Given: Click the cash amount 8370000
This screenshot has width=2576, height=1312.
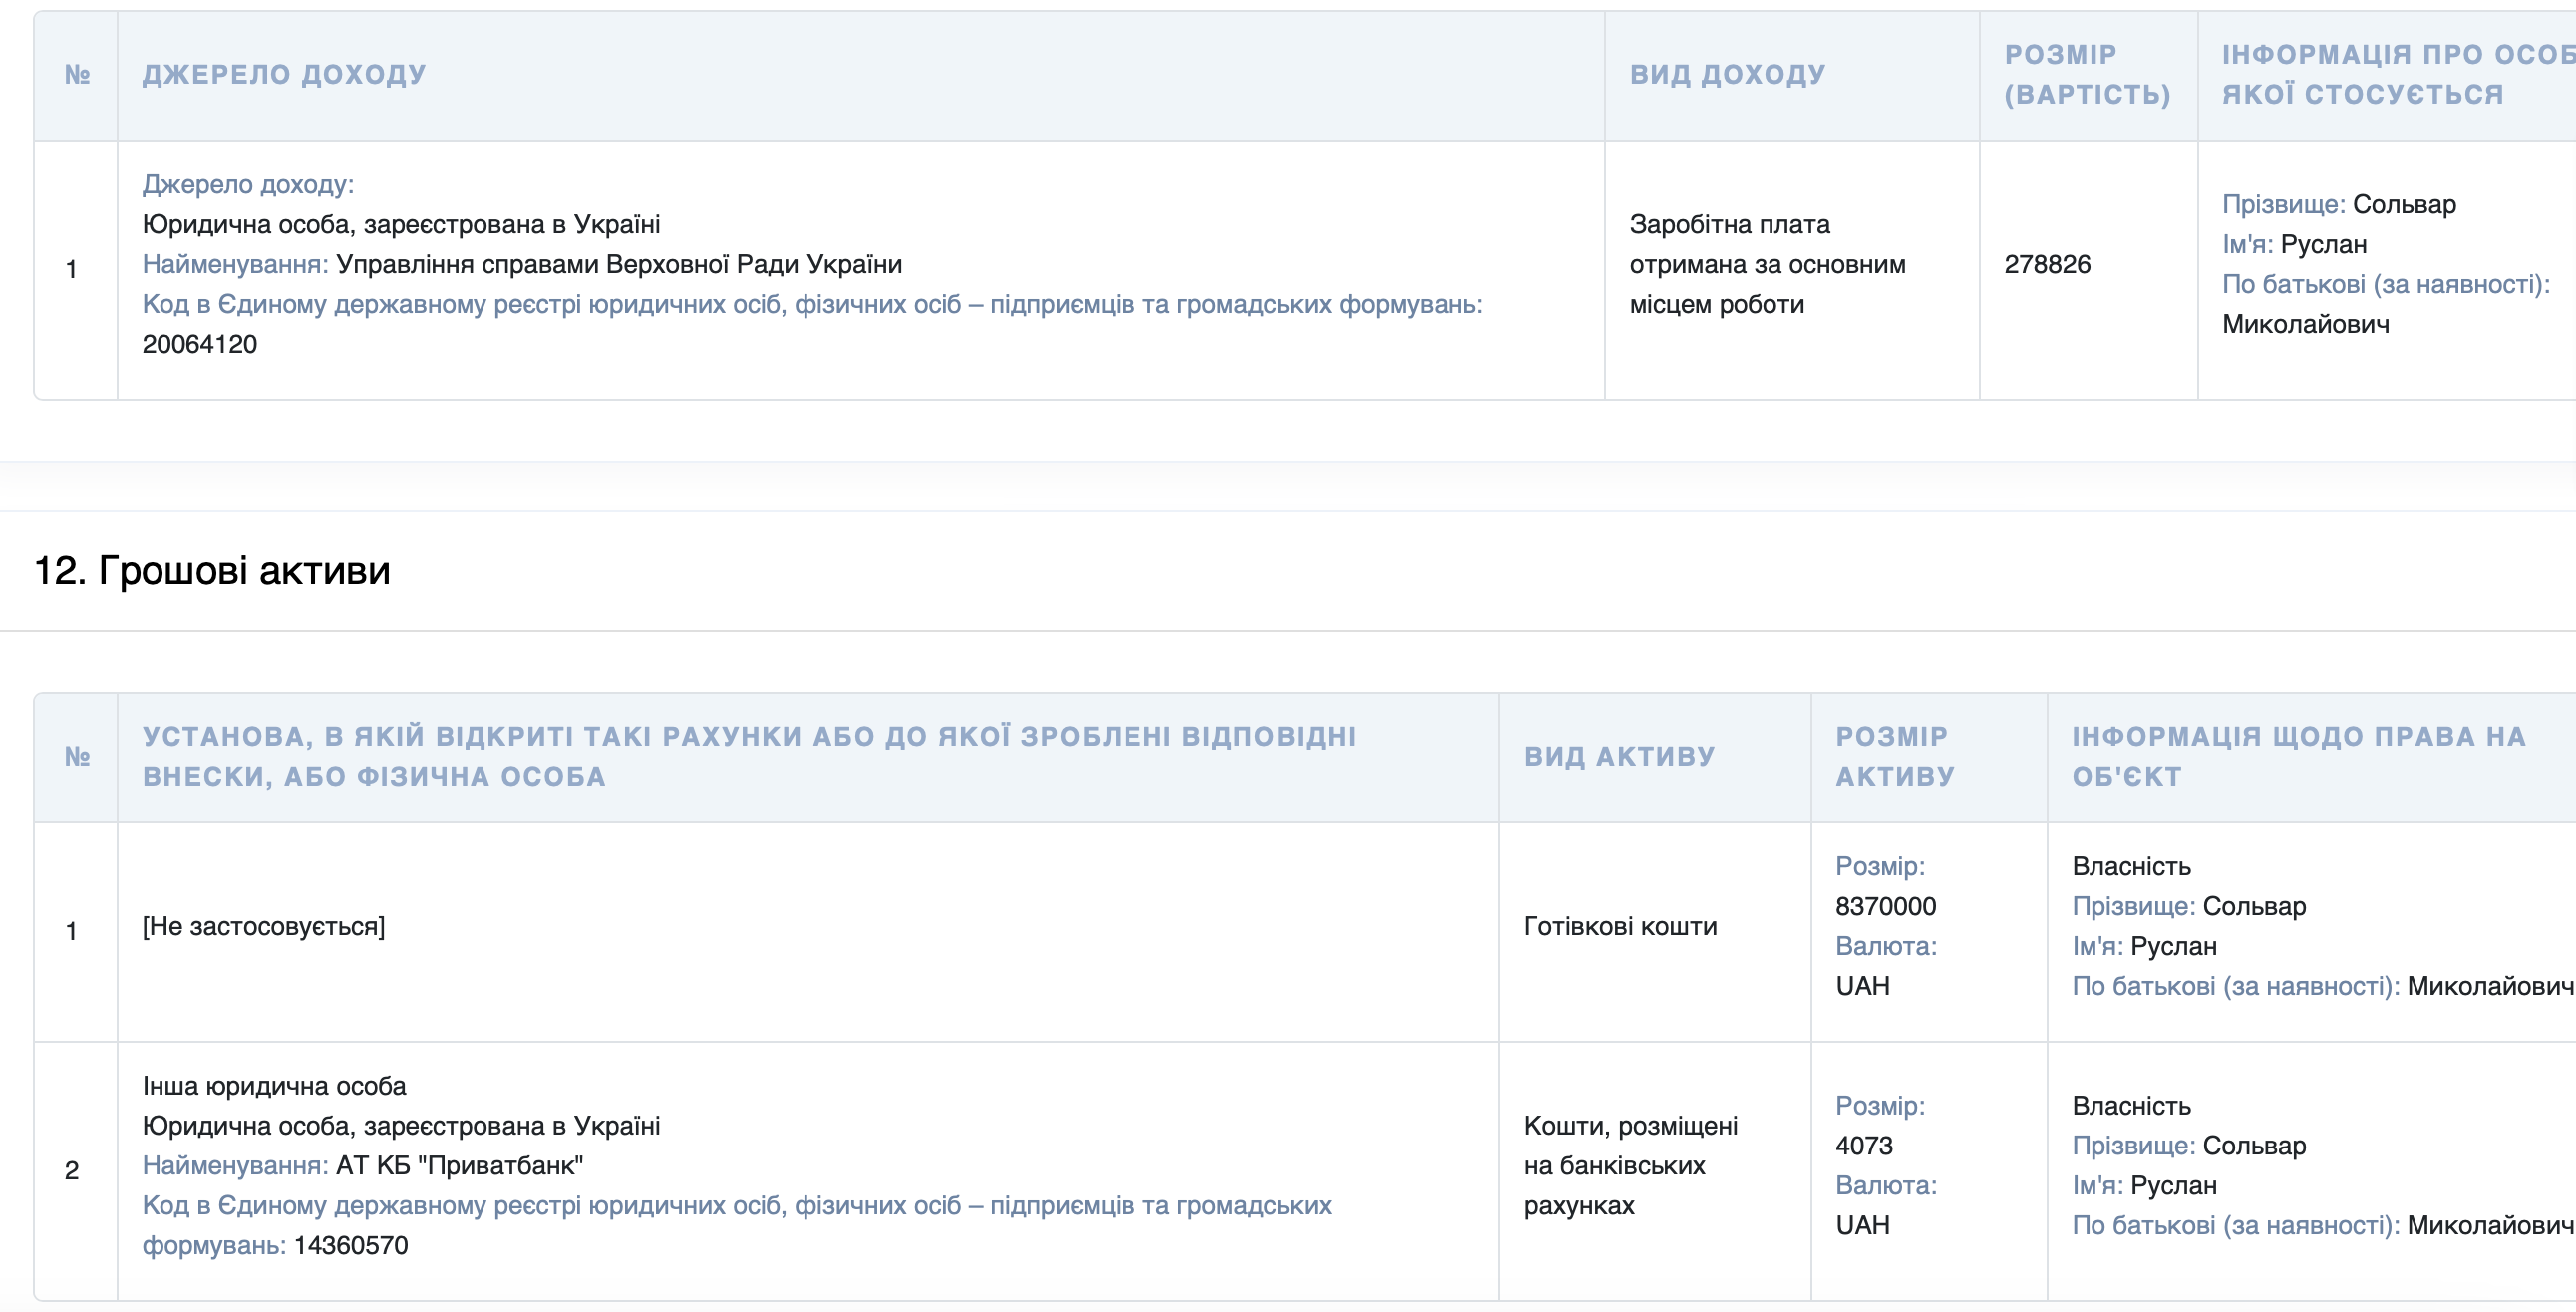Looking at the screenshot, I should (x=1885, y=906).
